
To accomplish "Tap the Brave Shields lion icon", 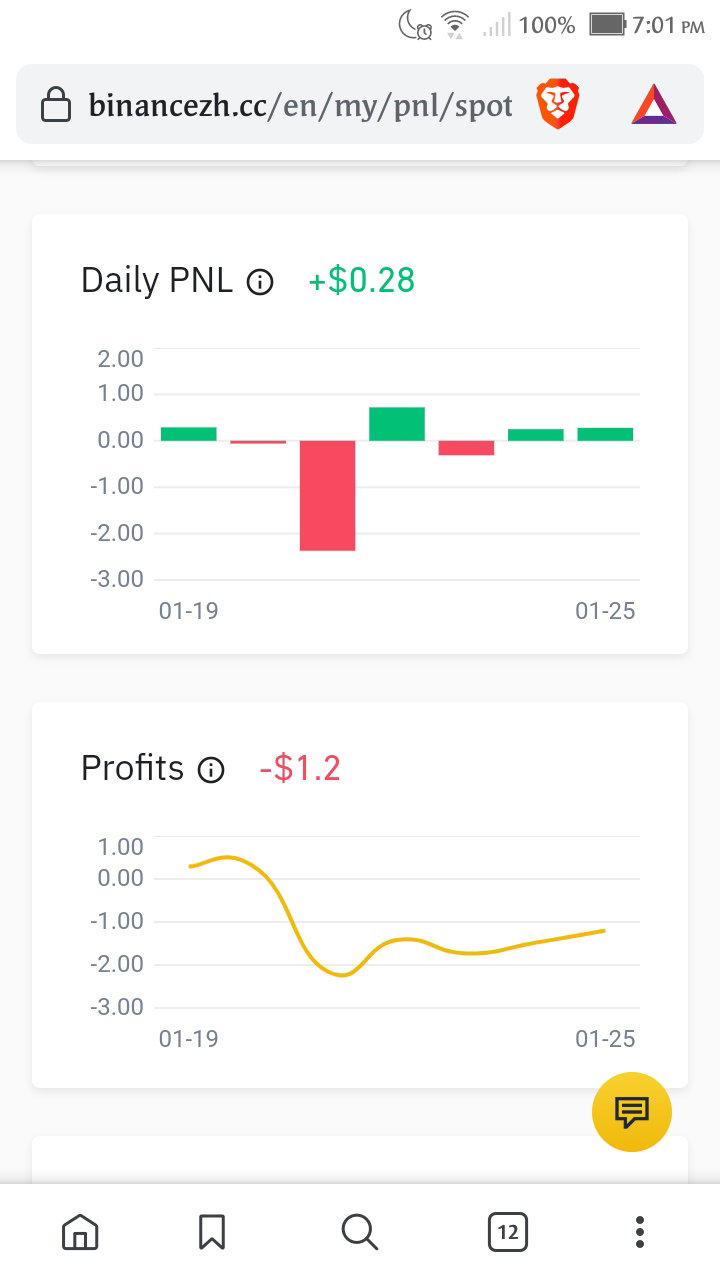I will (557, 105).
